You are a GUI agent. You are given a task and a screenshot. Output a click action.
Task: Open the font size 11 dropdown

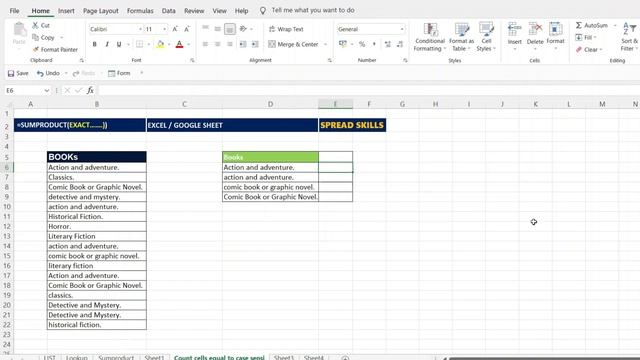click(x=164, y=29)
